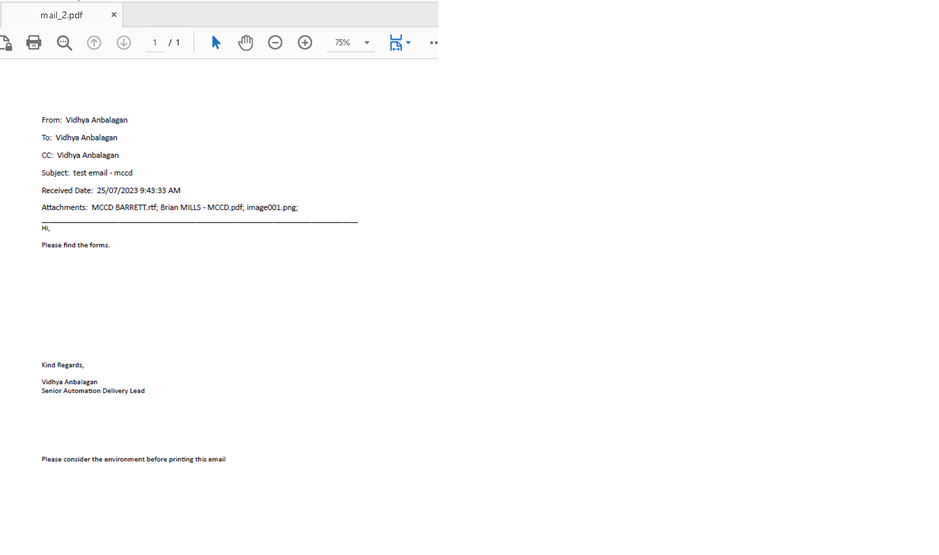Click the Received Date 25/07/2023 line
This screenshot has width=939, height=555.
coord(111,190)
